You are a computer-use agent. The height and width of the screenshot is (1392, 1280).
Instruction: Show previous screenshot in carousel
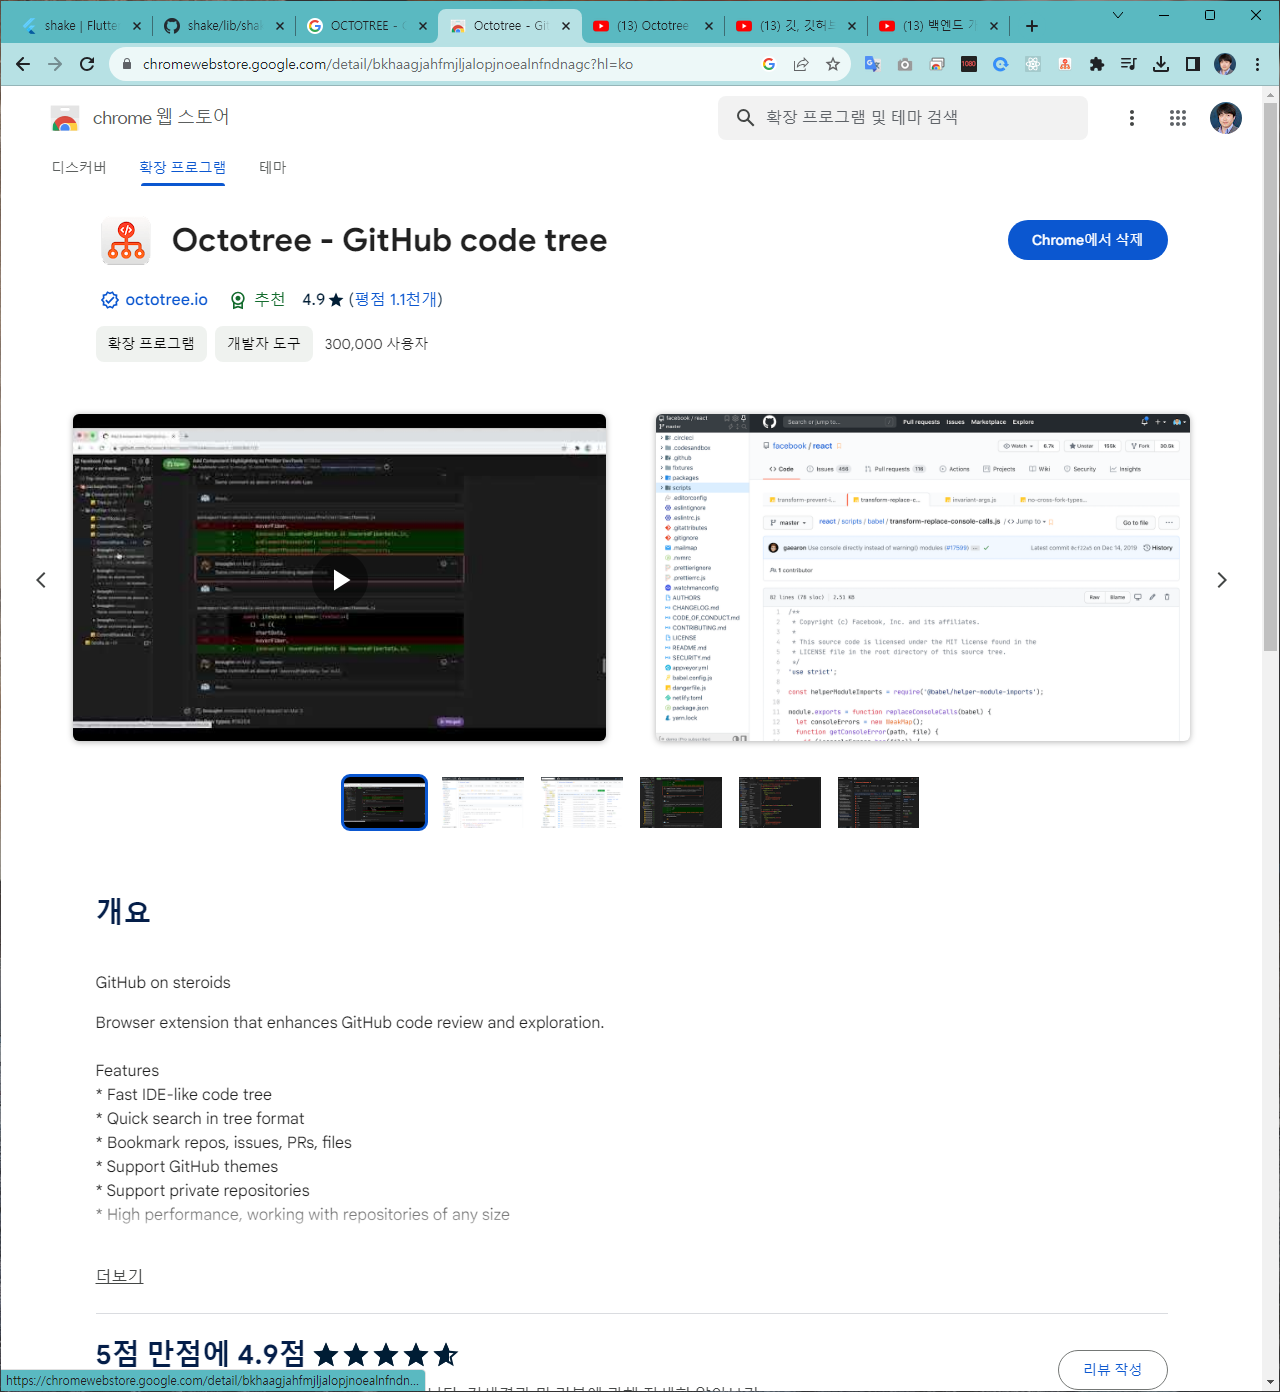click(41, 580)
